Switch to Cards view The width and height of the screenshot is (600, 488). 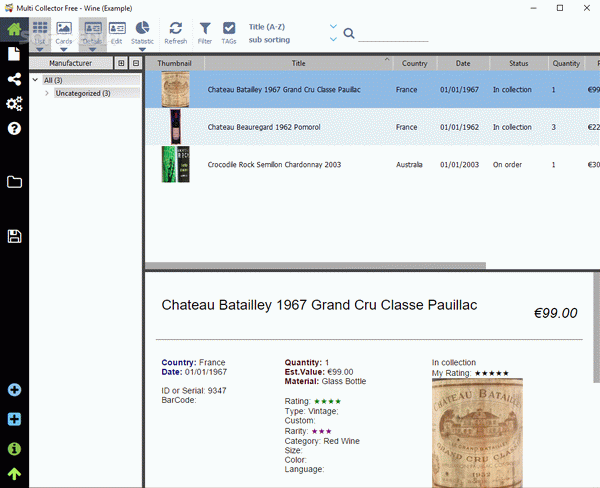click(64, 33)
